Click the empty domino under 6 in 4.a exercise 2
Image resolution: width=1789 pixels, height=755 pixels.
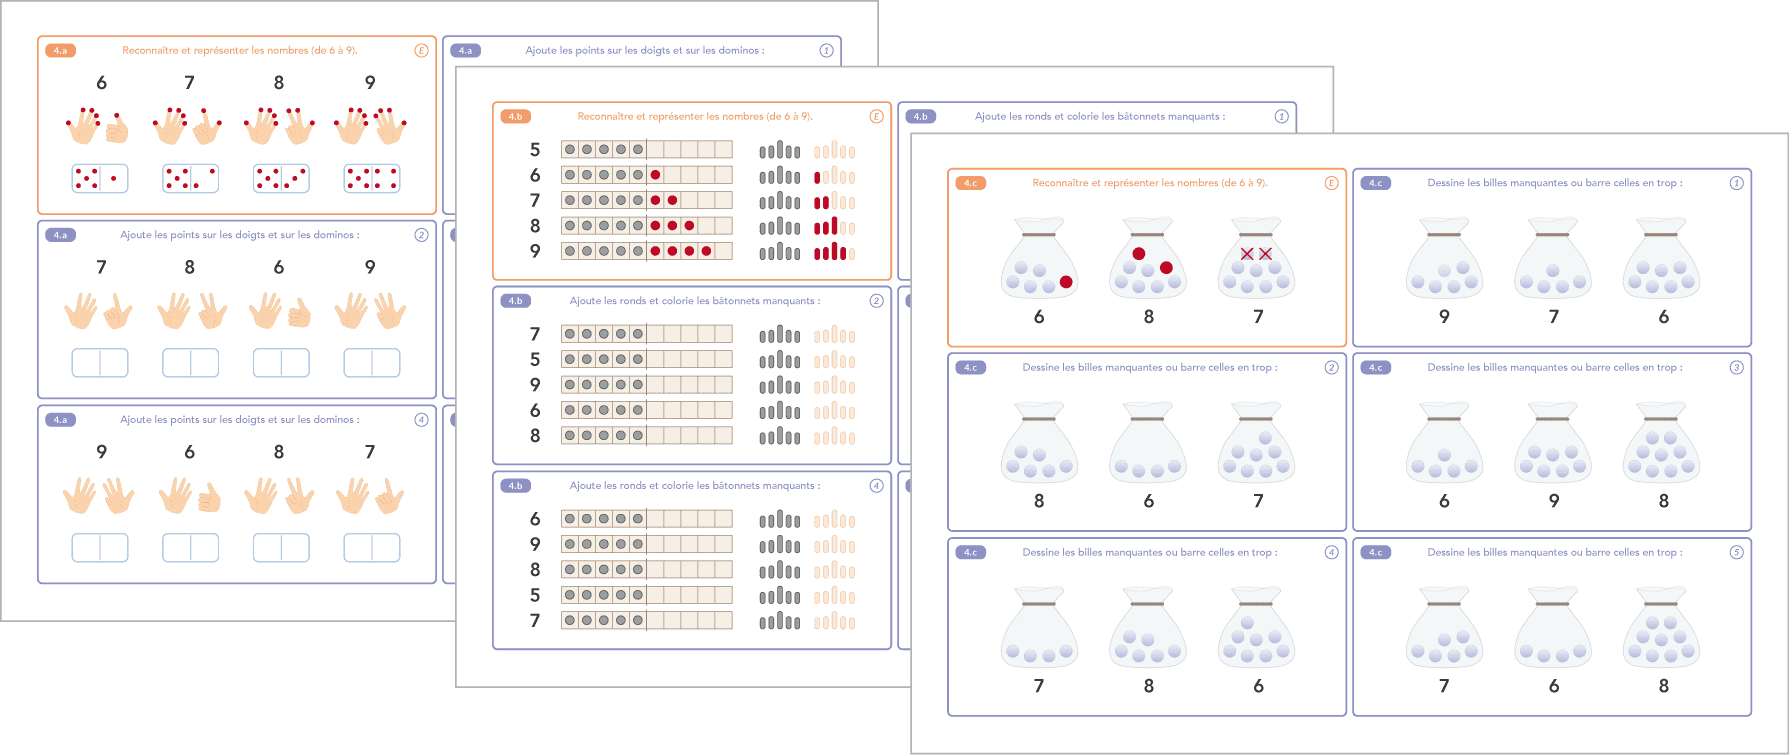coord(281,363)
